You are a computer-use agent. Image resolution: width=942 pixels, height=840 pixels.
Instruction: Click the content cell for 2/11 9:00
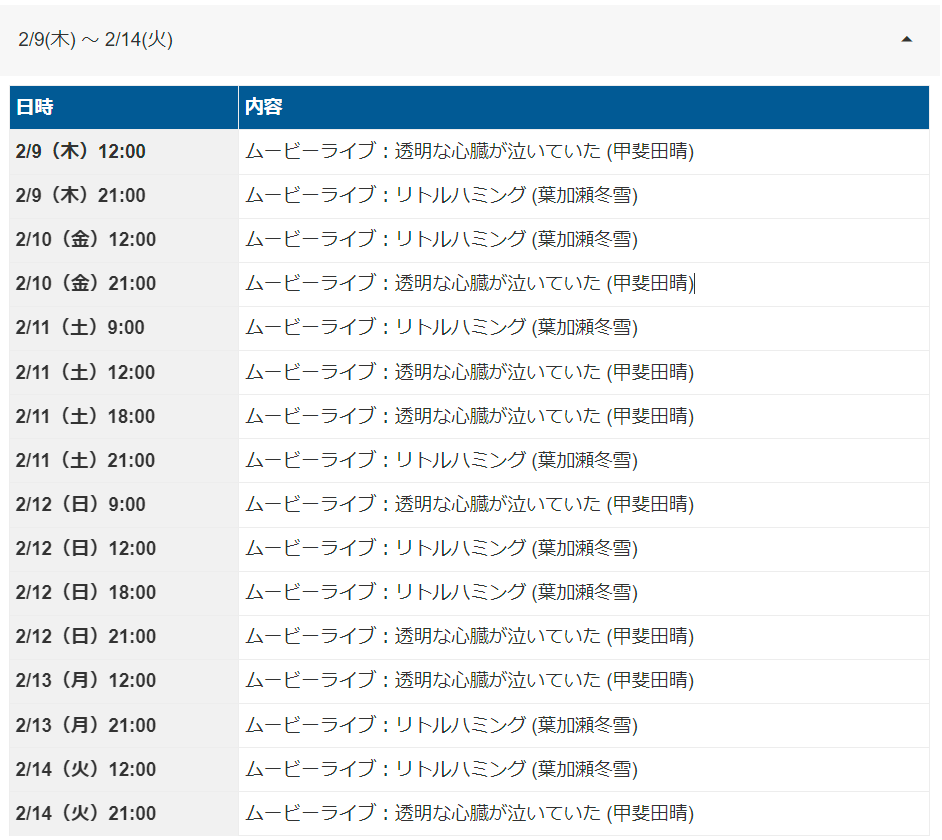pyautogui.click(x=584, y=329)
